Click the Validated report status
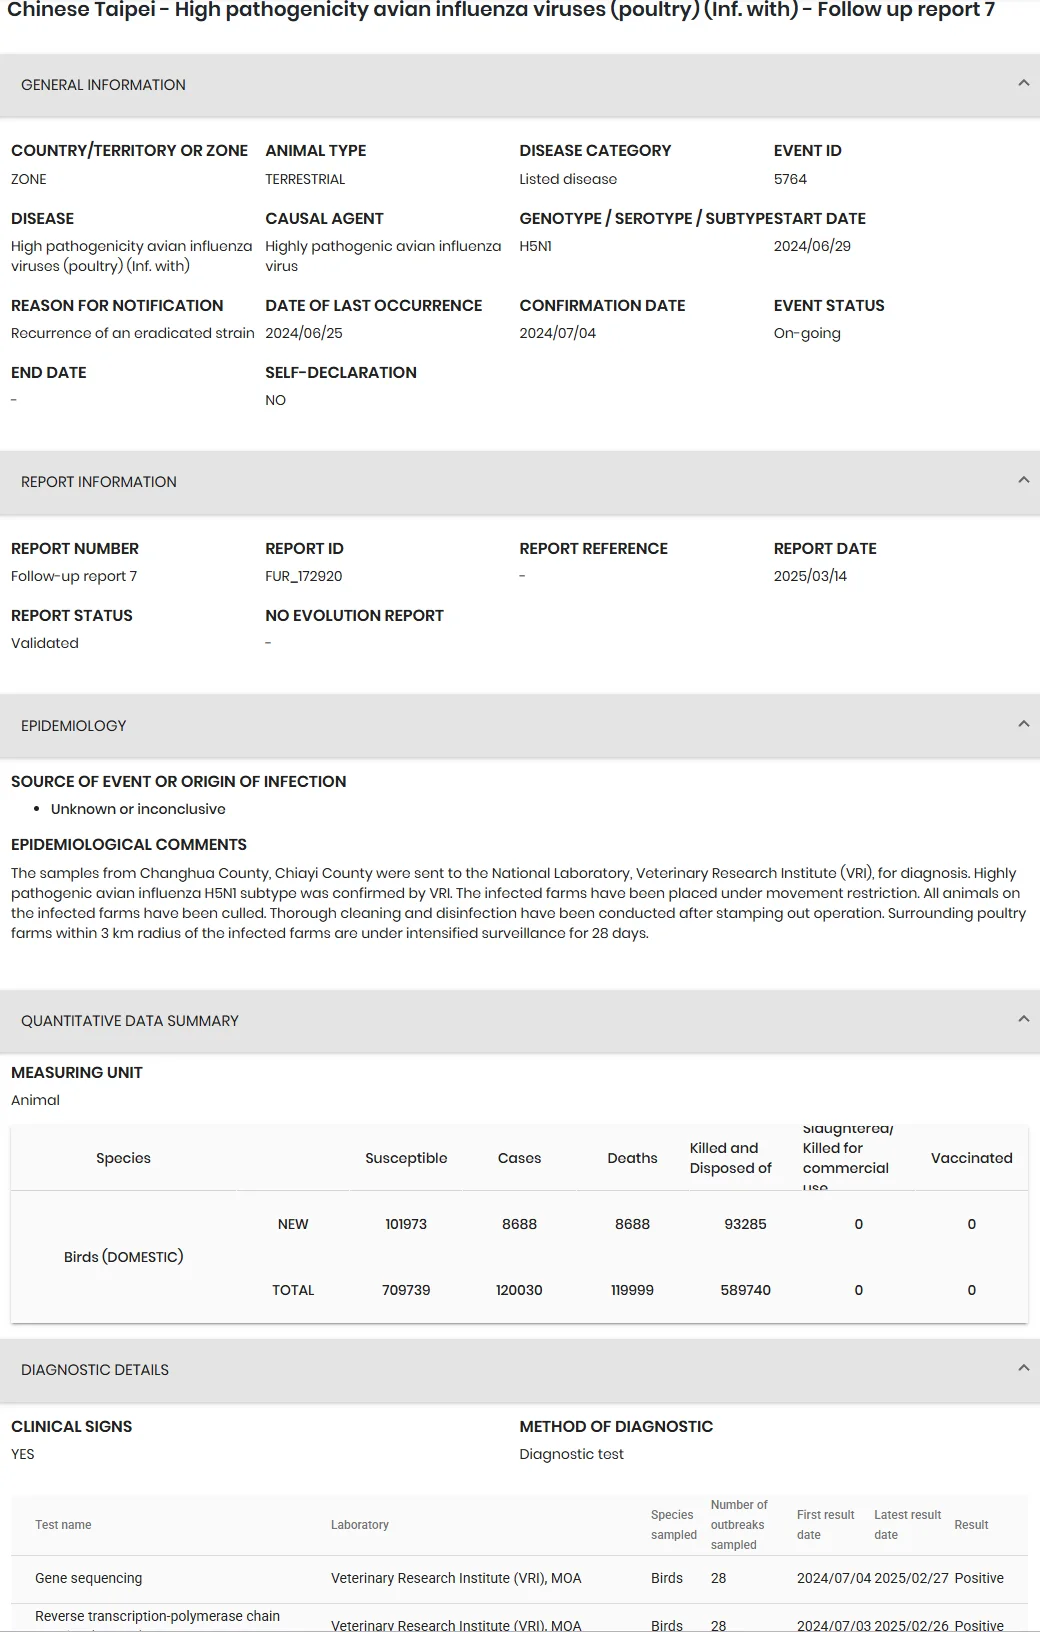 45,643
